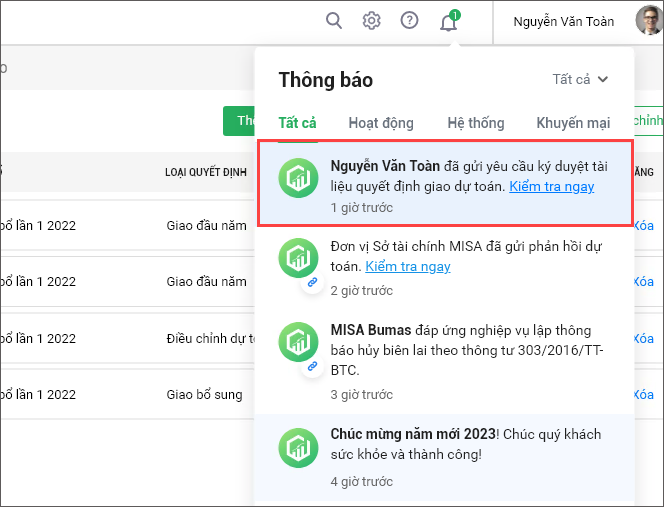The width and height of the screenshot is (664, 507).
Task: Switch to the Khuyến mại tab
Action: pos(573,123)
